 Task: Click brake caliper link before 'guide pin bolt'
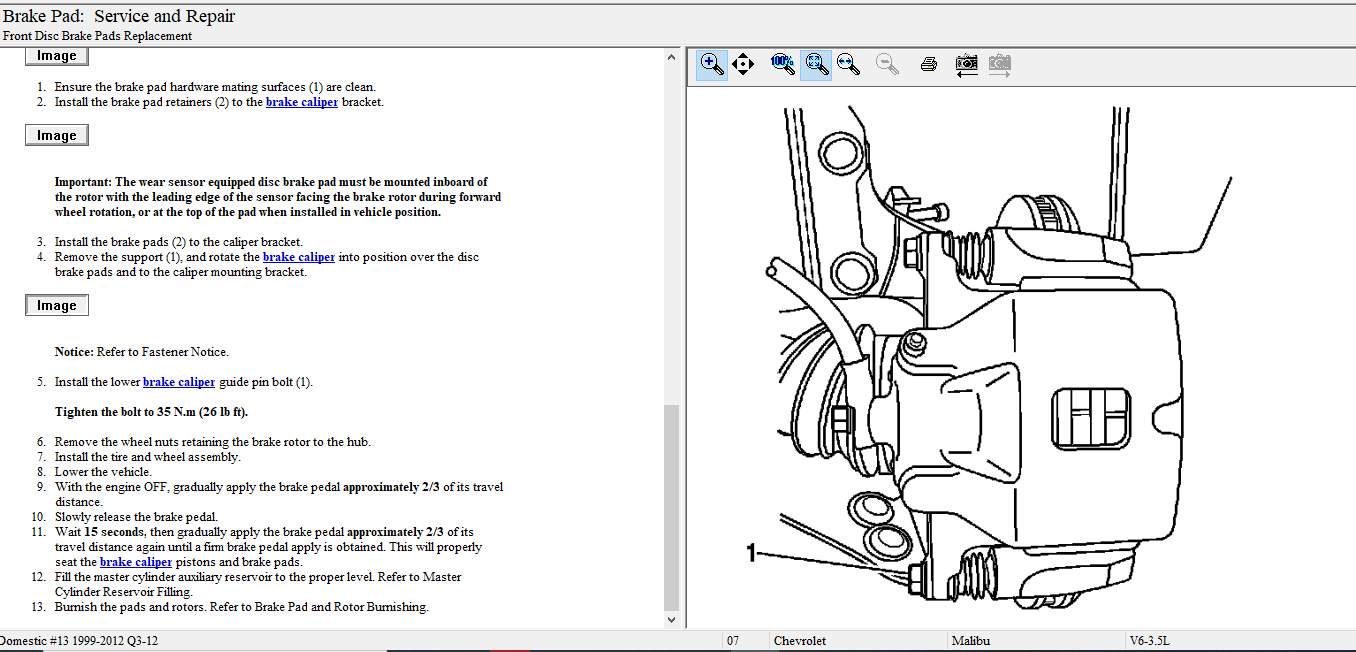tap(179, 382)
